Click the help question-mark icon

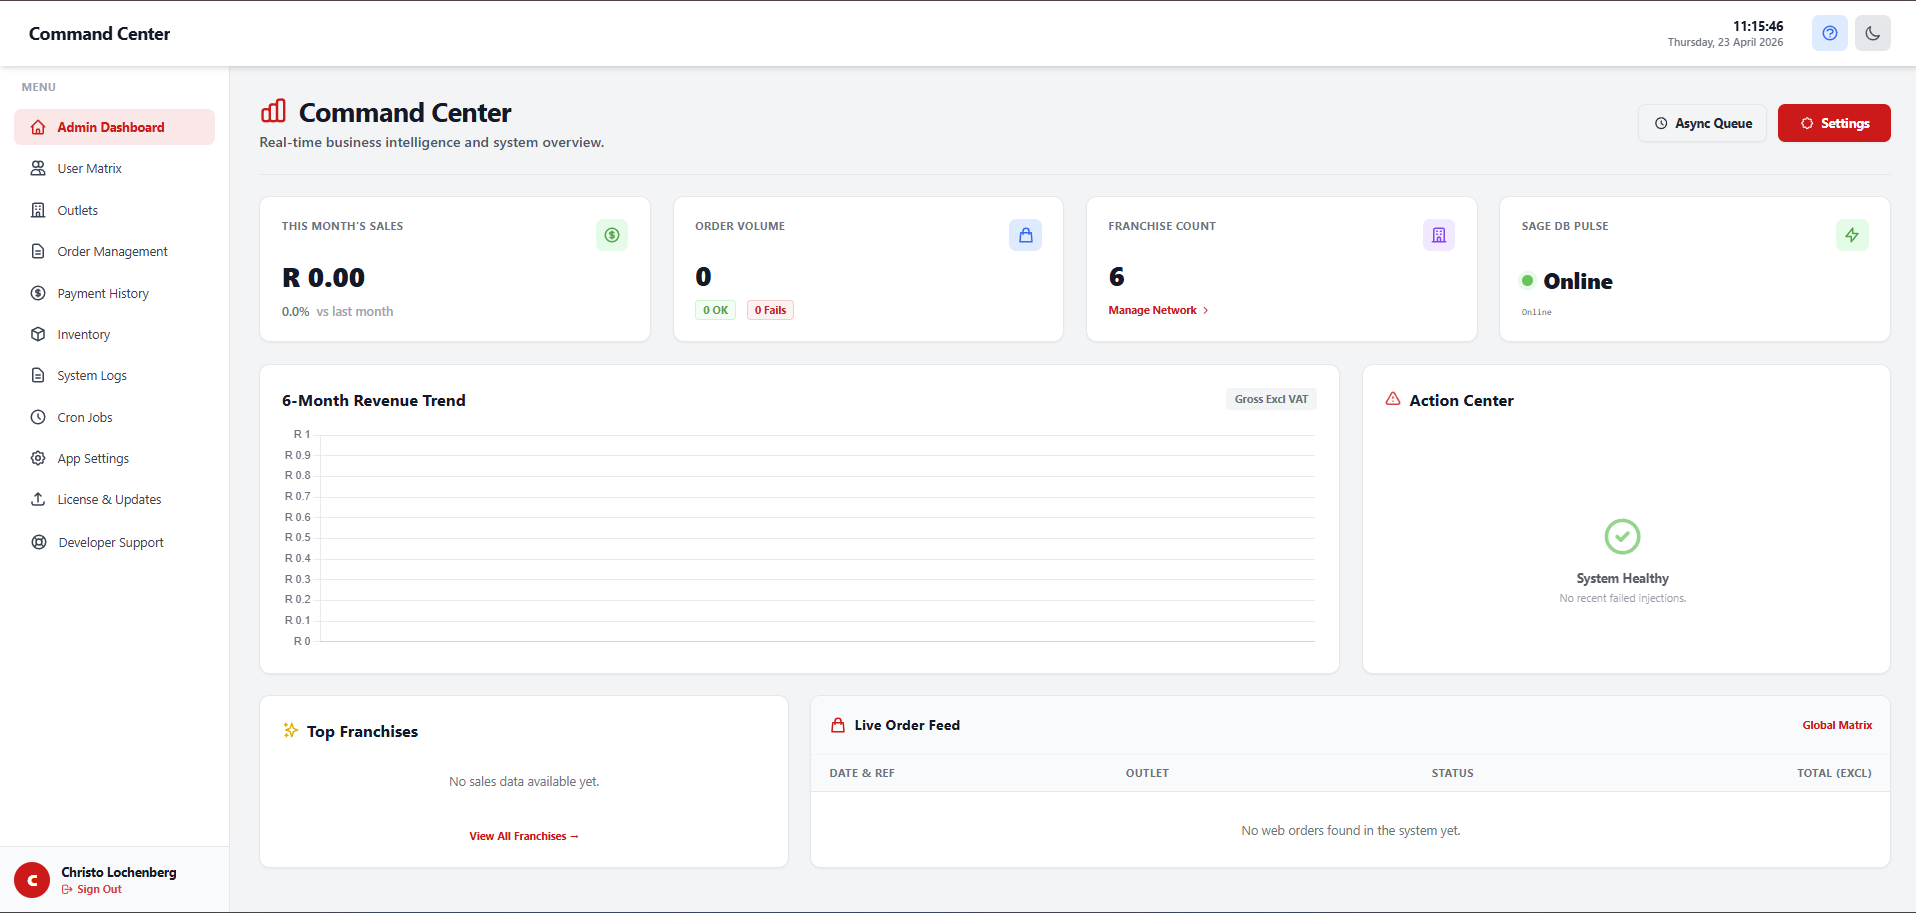point(1829,33)
